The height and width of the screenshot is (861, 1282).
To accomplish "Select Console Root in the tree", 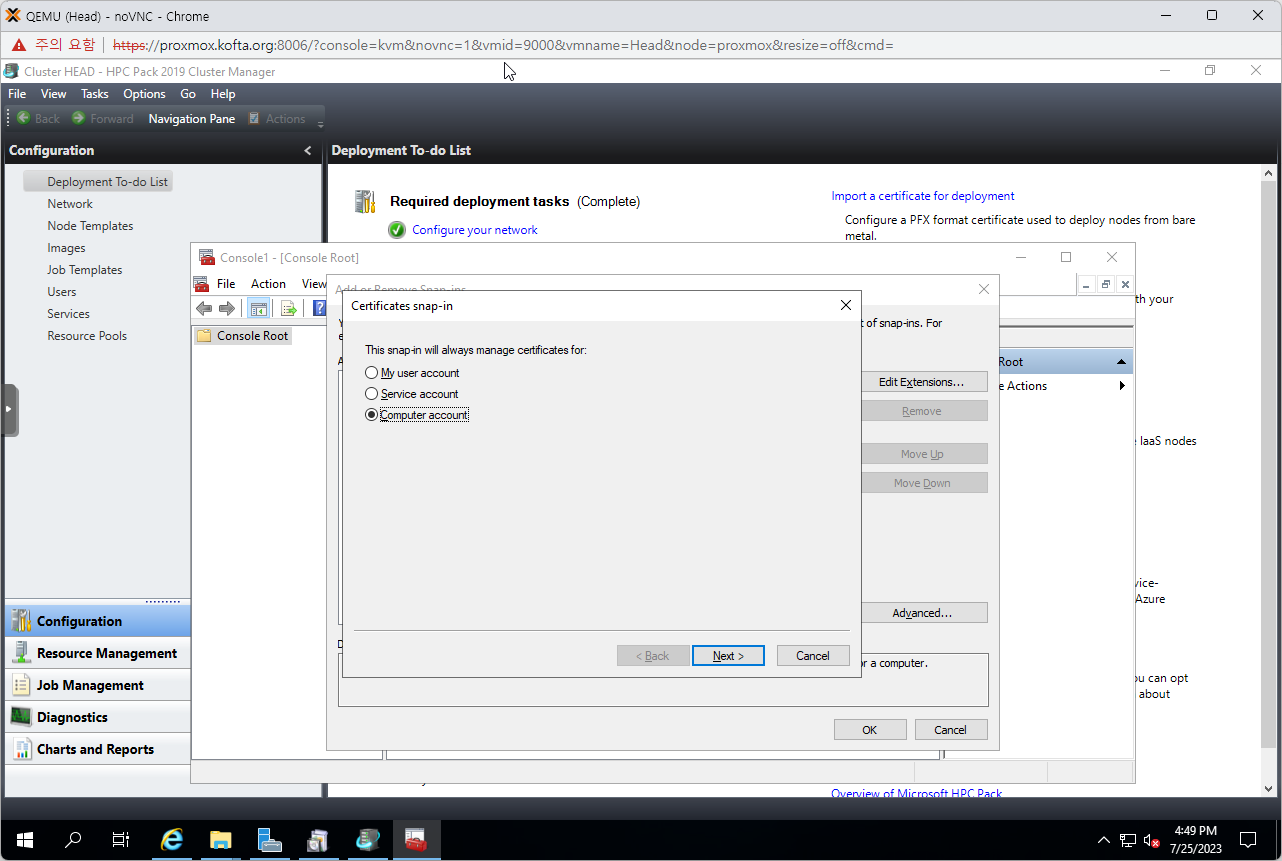I will point(252,336).
